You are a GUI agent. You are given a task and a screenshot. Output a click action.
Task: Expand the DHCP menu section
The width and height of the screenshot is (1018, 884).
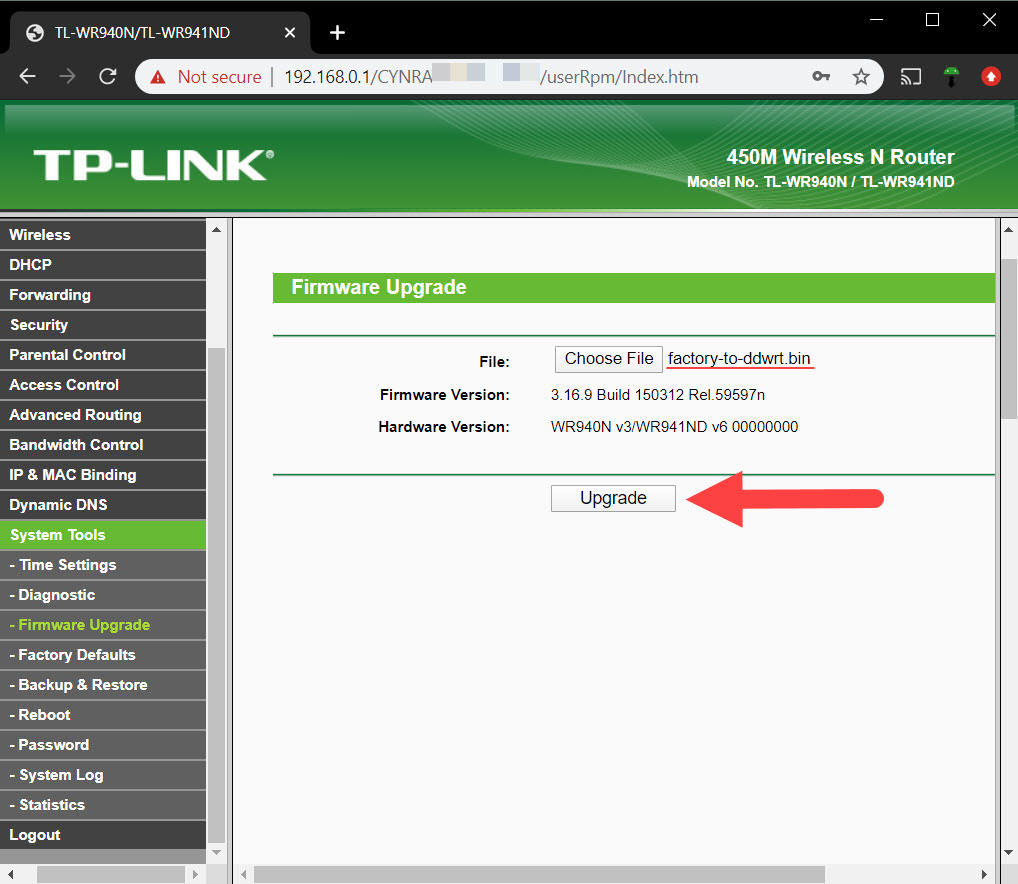tap(30, 265)
